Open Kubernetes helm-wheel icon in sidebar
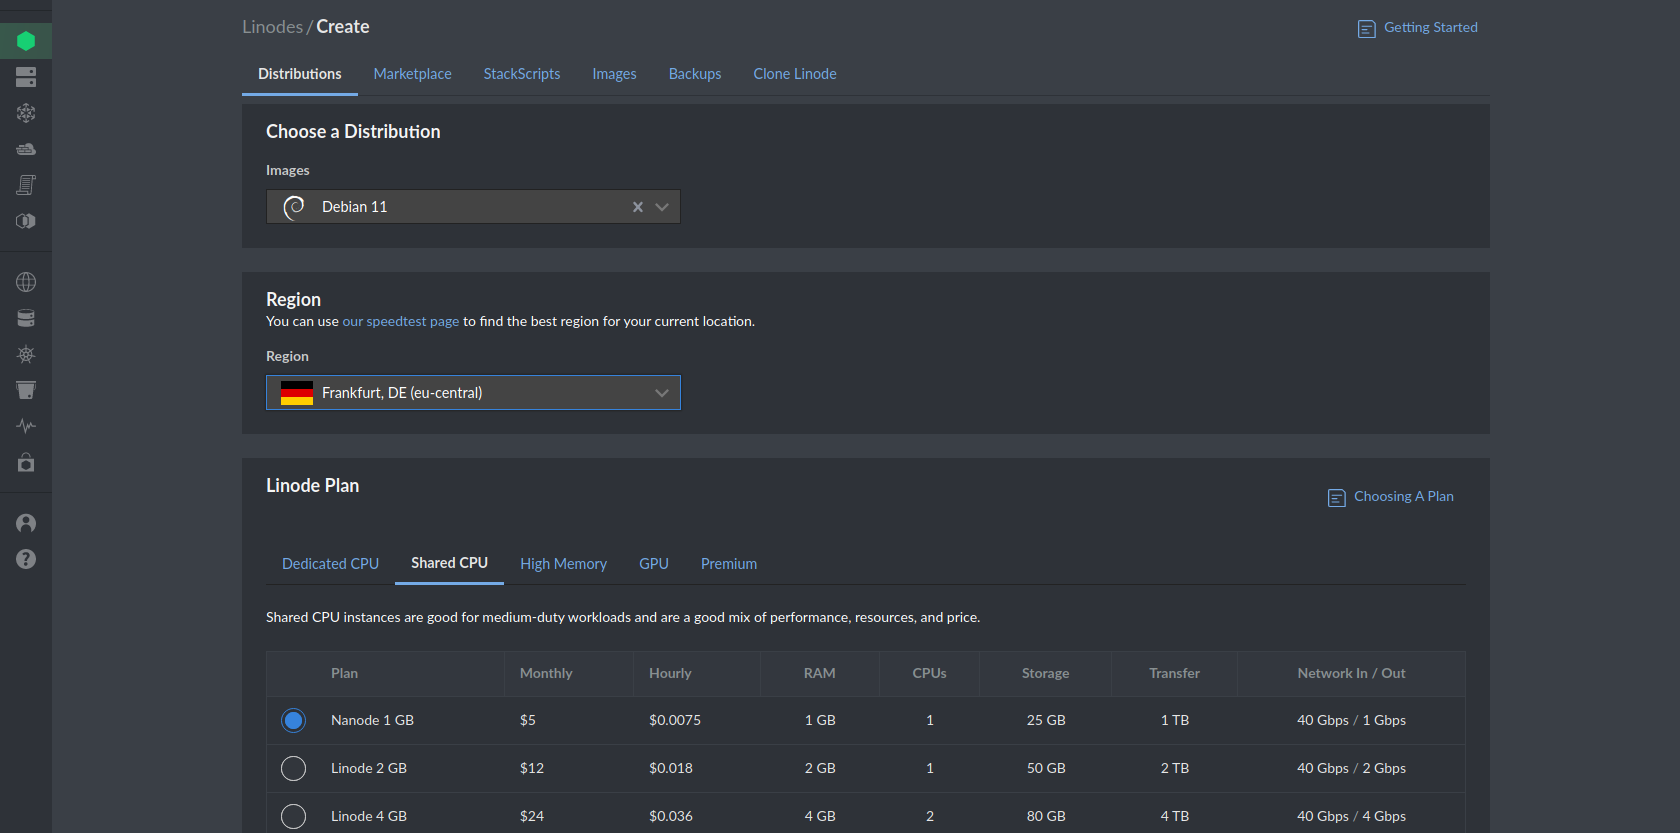The width and height of the screenshot is (1680, 833). pos(26,354)
